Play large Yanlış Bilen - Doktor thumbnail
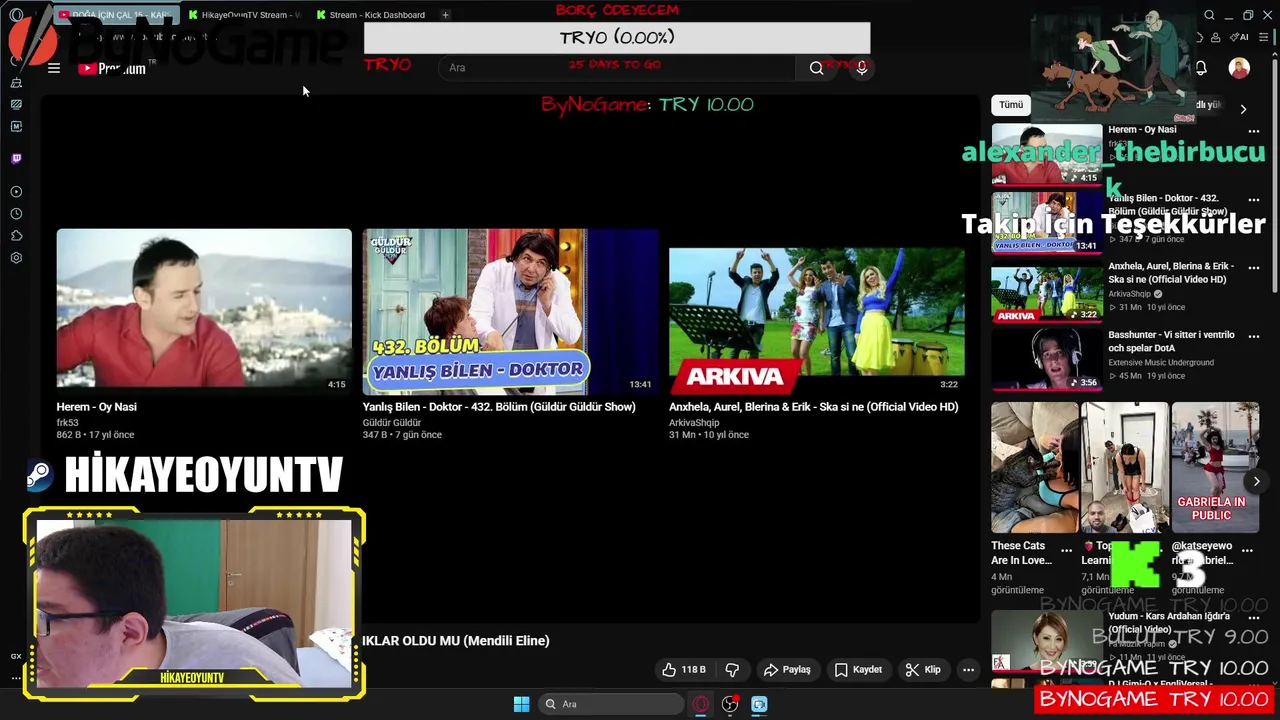This screenshot has height=720, width=1280. 510,312
